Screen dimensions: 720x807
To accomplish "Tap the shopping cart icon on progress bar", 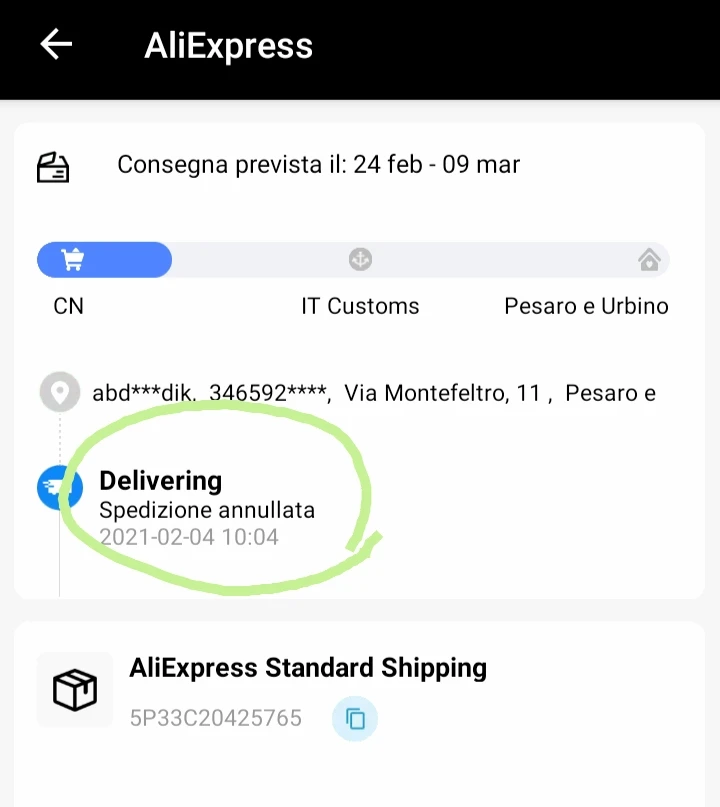I will point(73,259).
